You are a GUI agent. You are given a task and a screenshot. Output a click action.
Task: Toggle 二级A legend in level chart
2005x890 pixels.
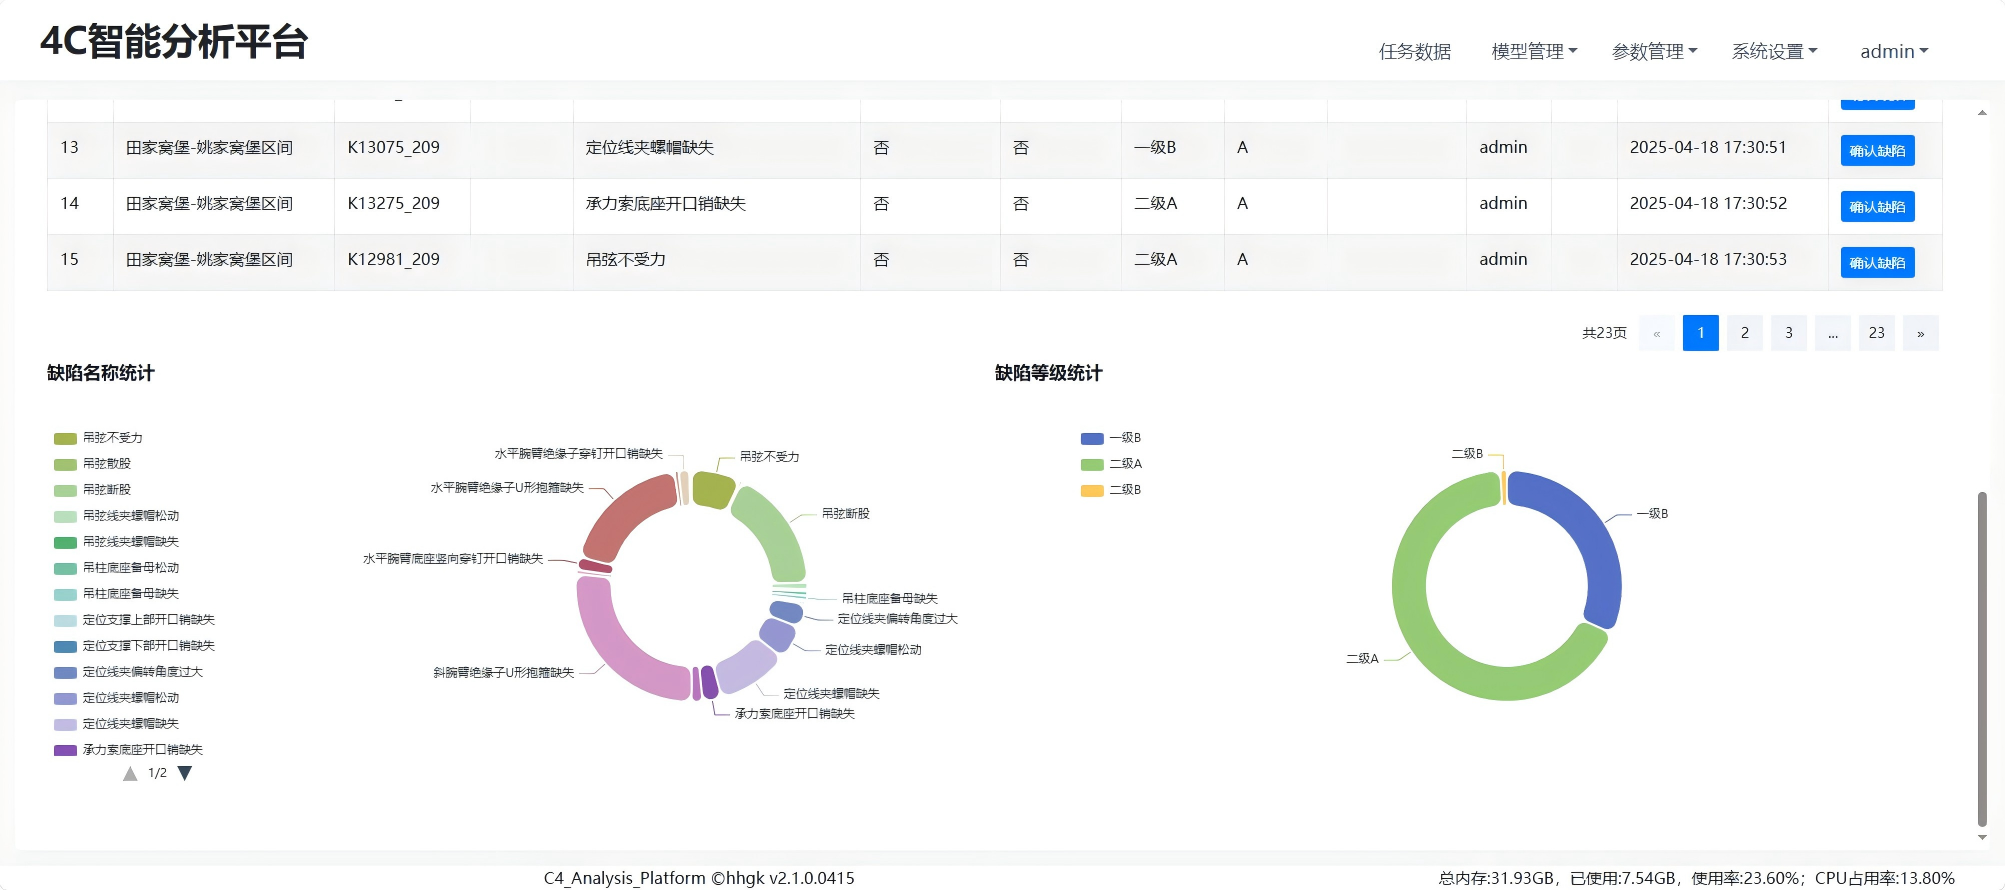[x=1111, y=464]
